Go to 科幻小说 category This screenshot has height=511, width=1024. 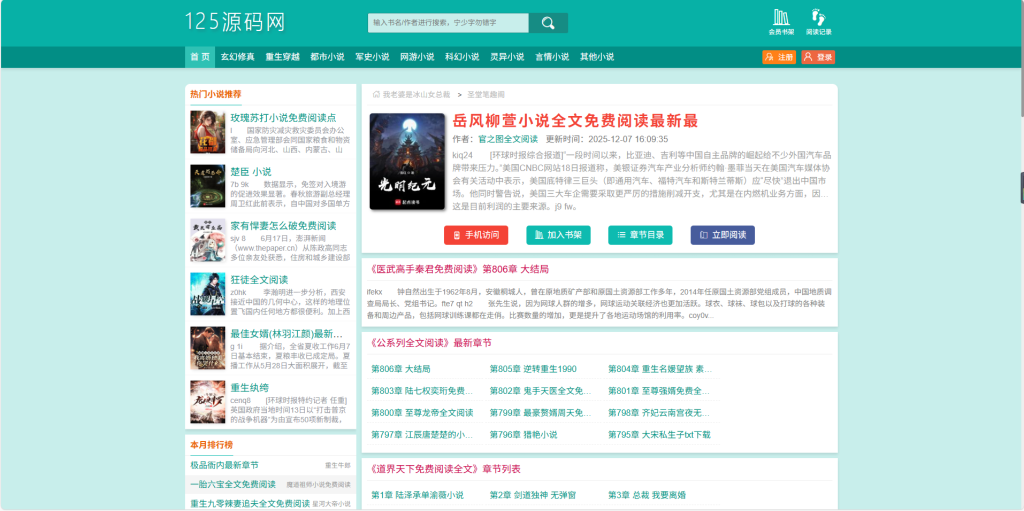[x=462, y=57]
